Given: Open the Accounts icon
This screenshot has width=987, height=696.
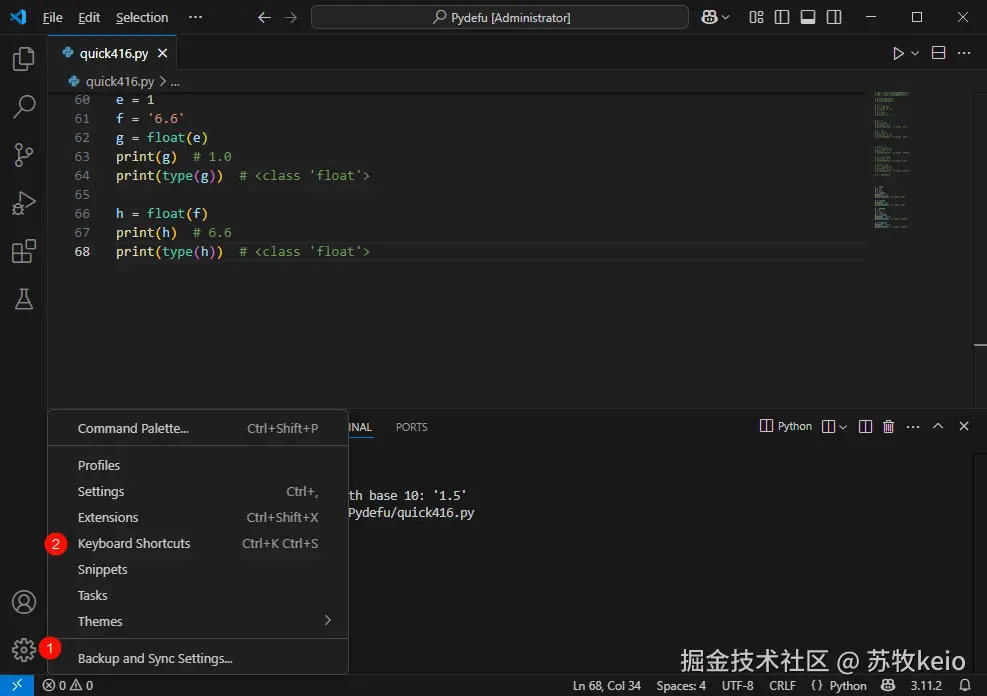Looking at the screenshot, I should (x=23, y=602).
